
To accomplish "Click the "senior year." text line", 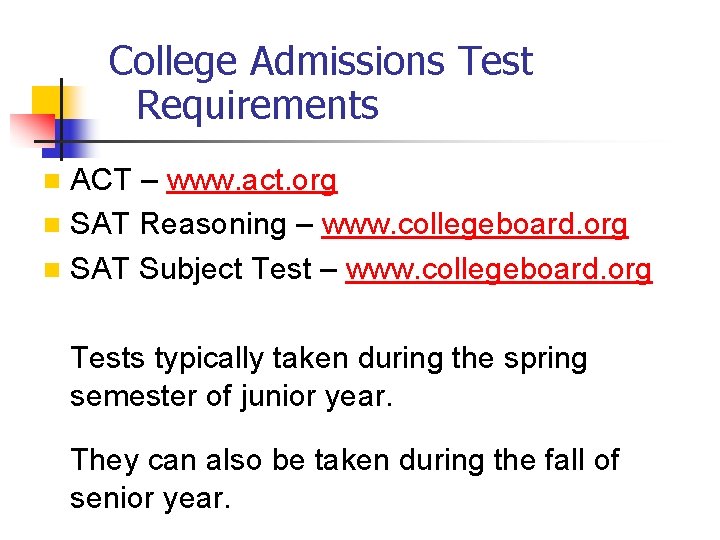I will 150,498.
